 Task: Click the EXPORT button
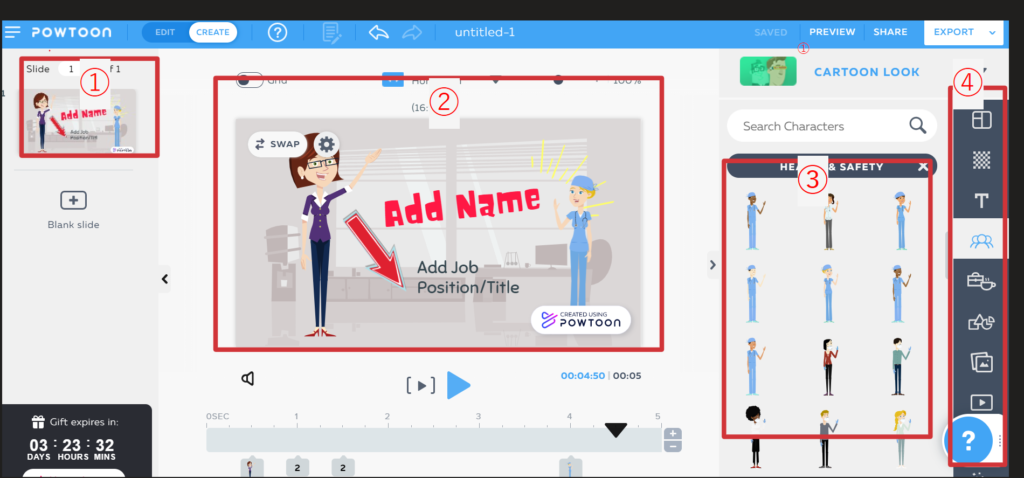953,32
